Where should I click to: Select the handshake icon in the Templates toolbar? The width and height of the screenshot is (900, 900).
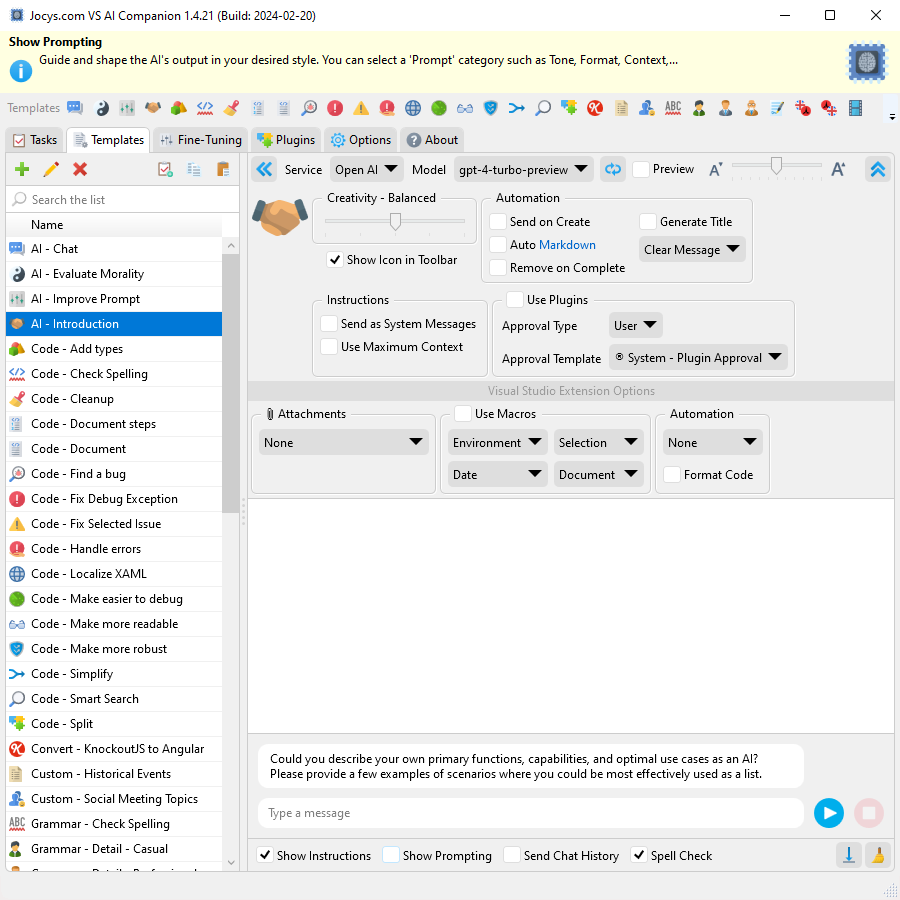coord(152,107)
